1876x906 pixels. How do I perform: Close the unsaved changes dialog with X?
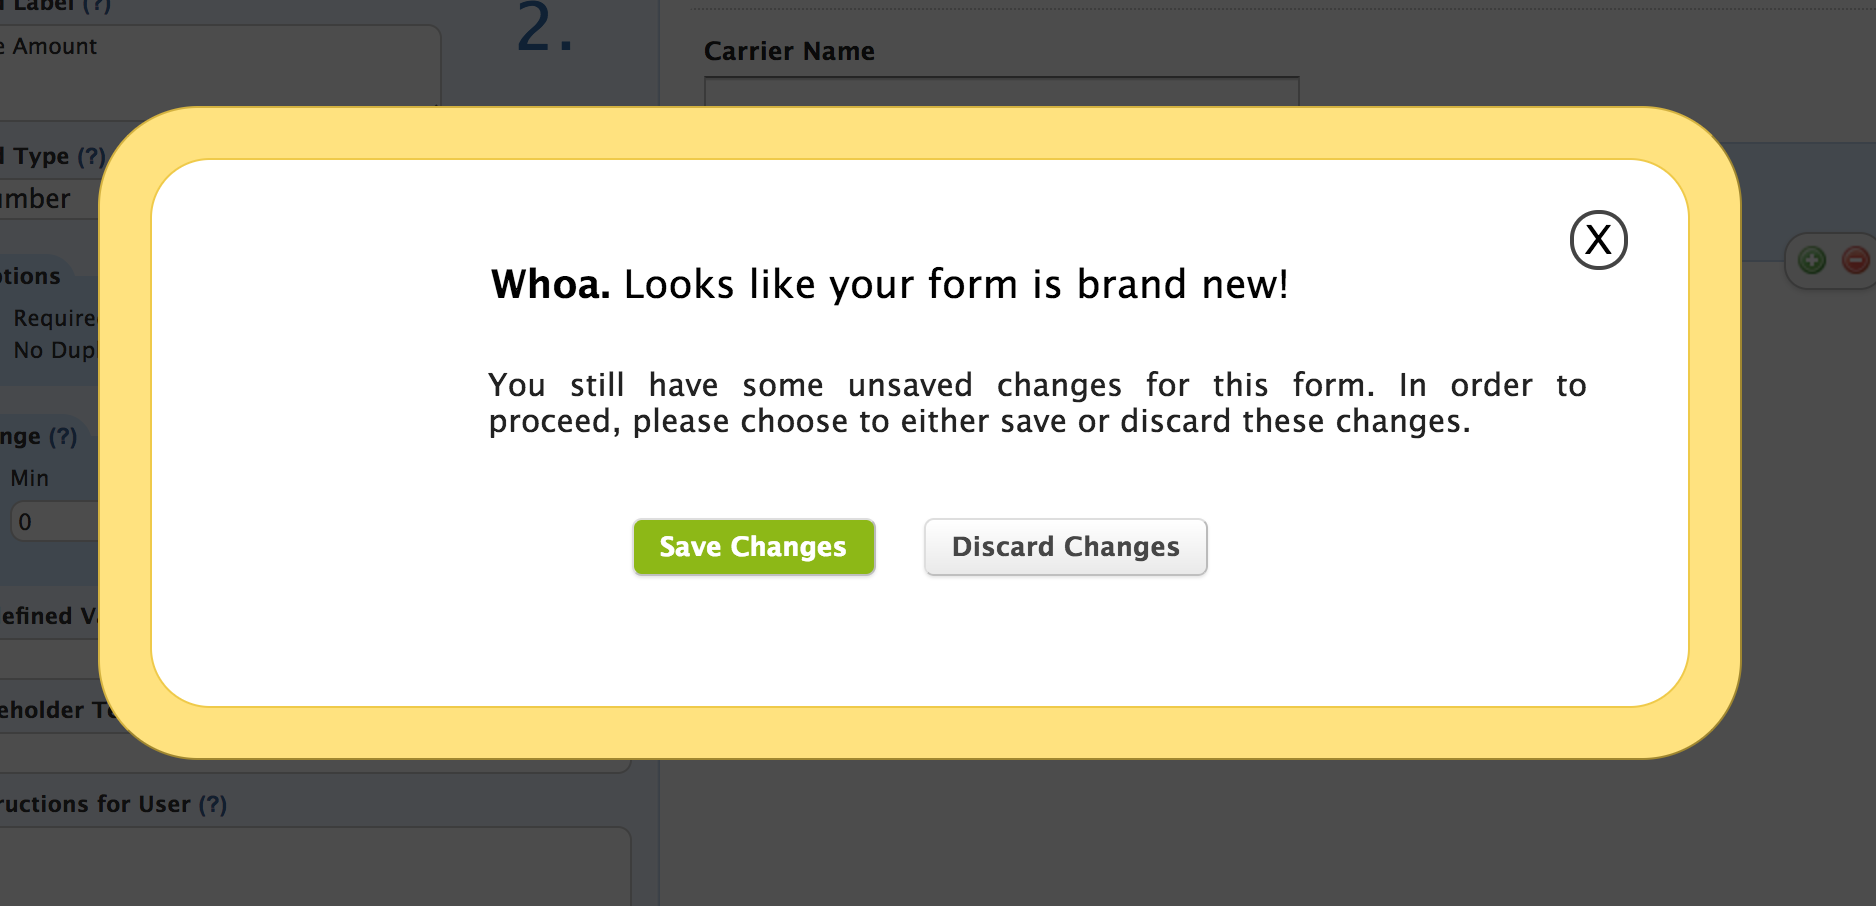click(1598, 240)
